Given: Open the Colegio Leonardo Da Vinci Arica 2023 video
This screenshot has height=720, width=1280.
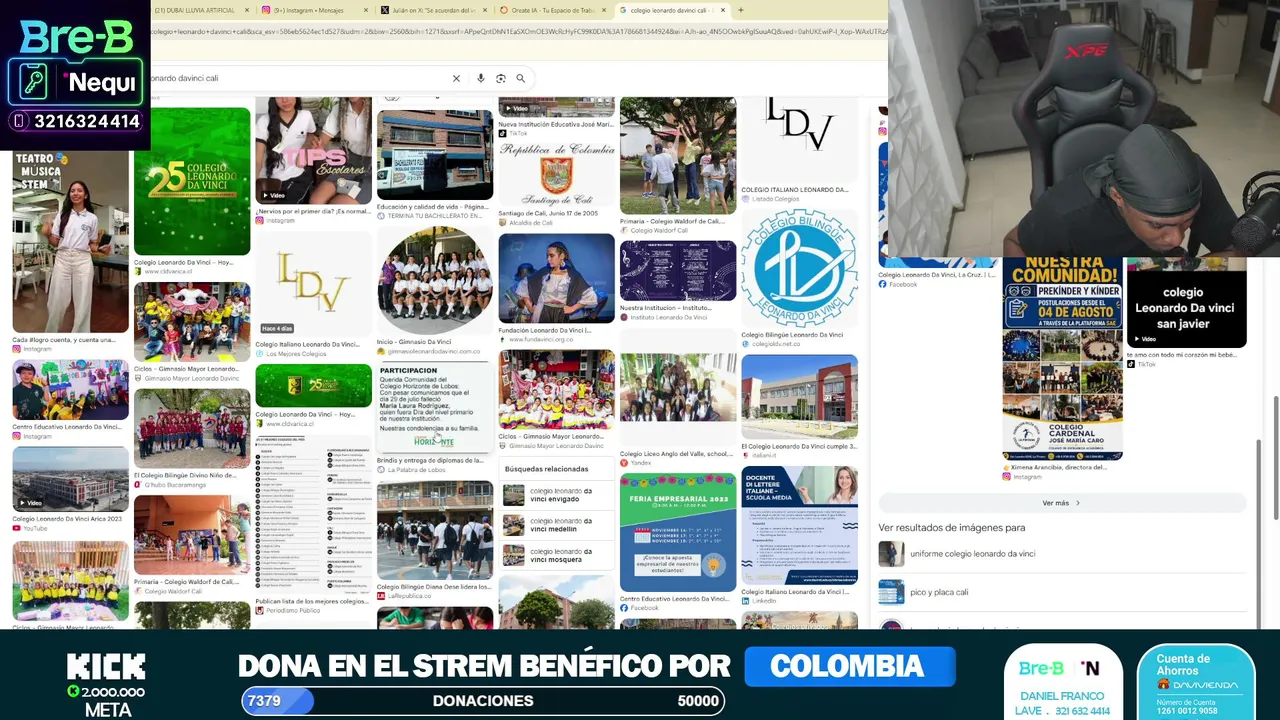Looking at the screenshot, I should click(x=70, y=479).
